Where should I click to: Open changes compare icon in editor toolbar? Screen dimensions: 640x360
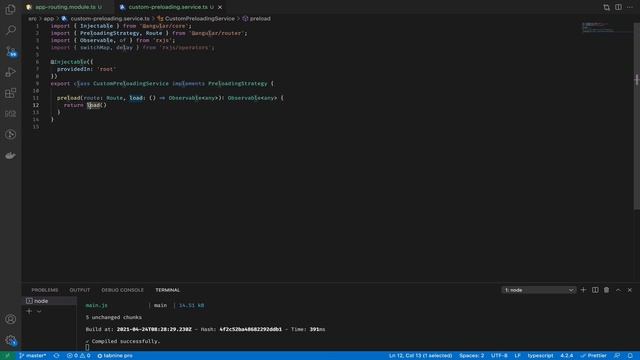[607, 7]
